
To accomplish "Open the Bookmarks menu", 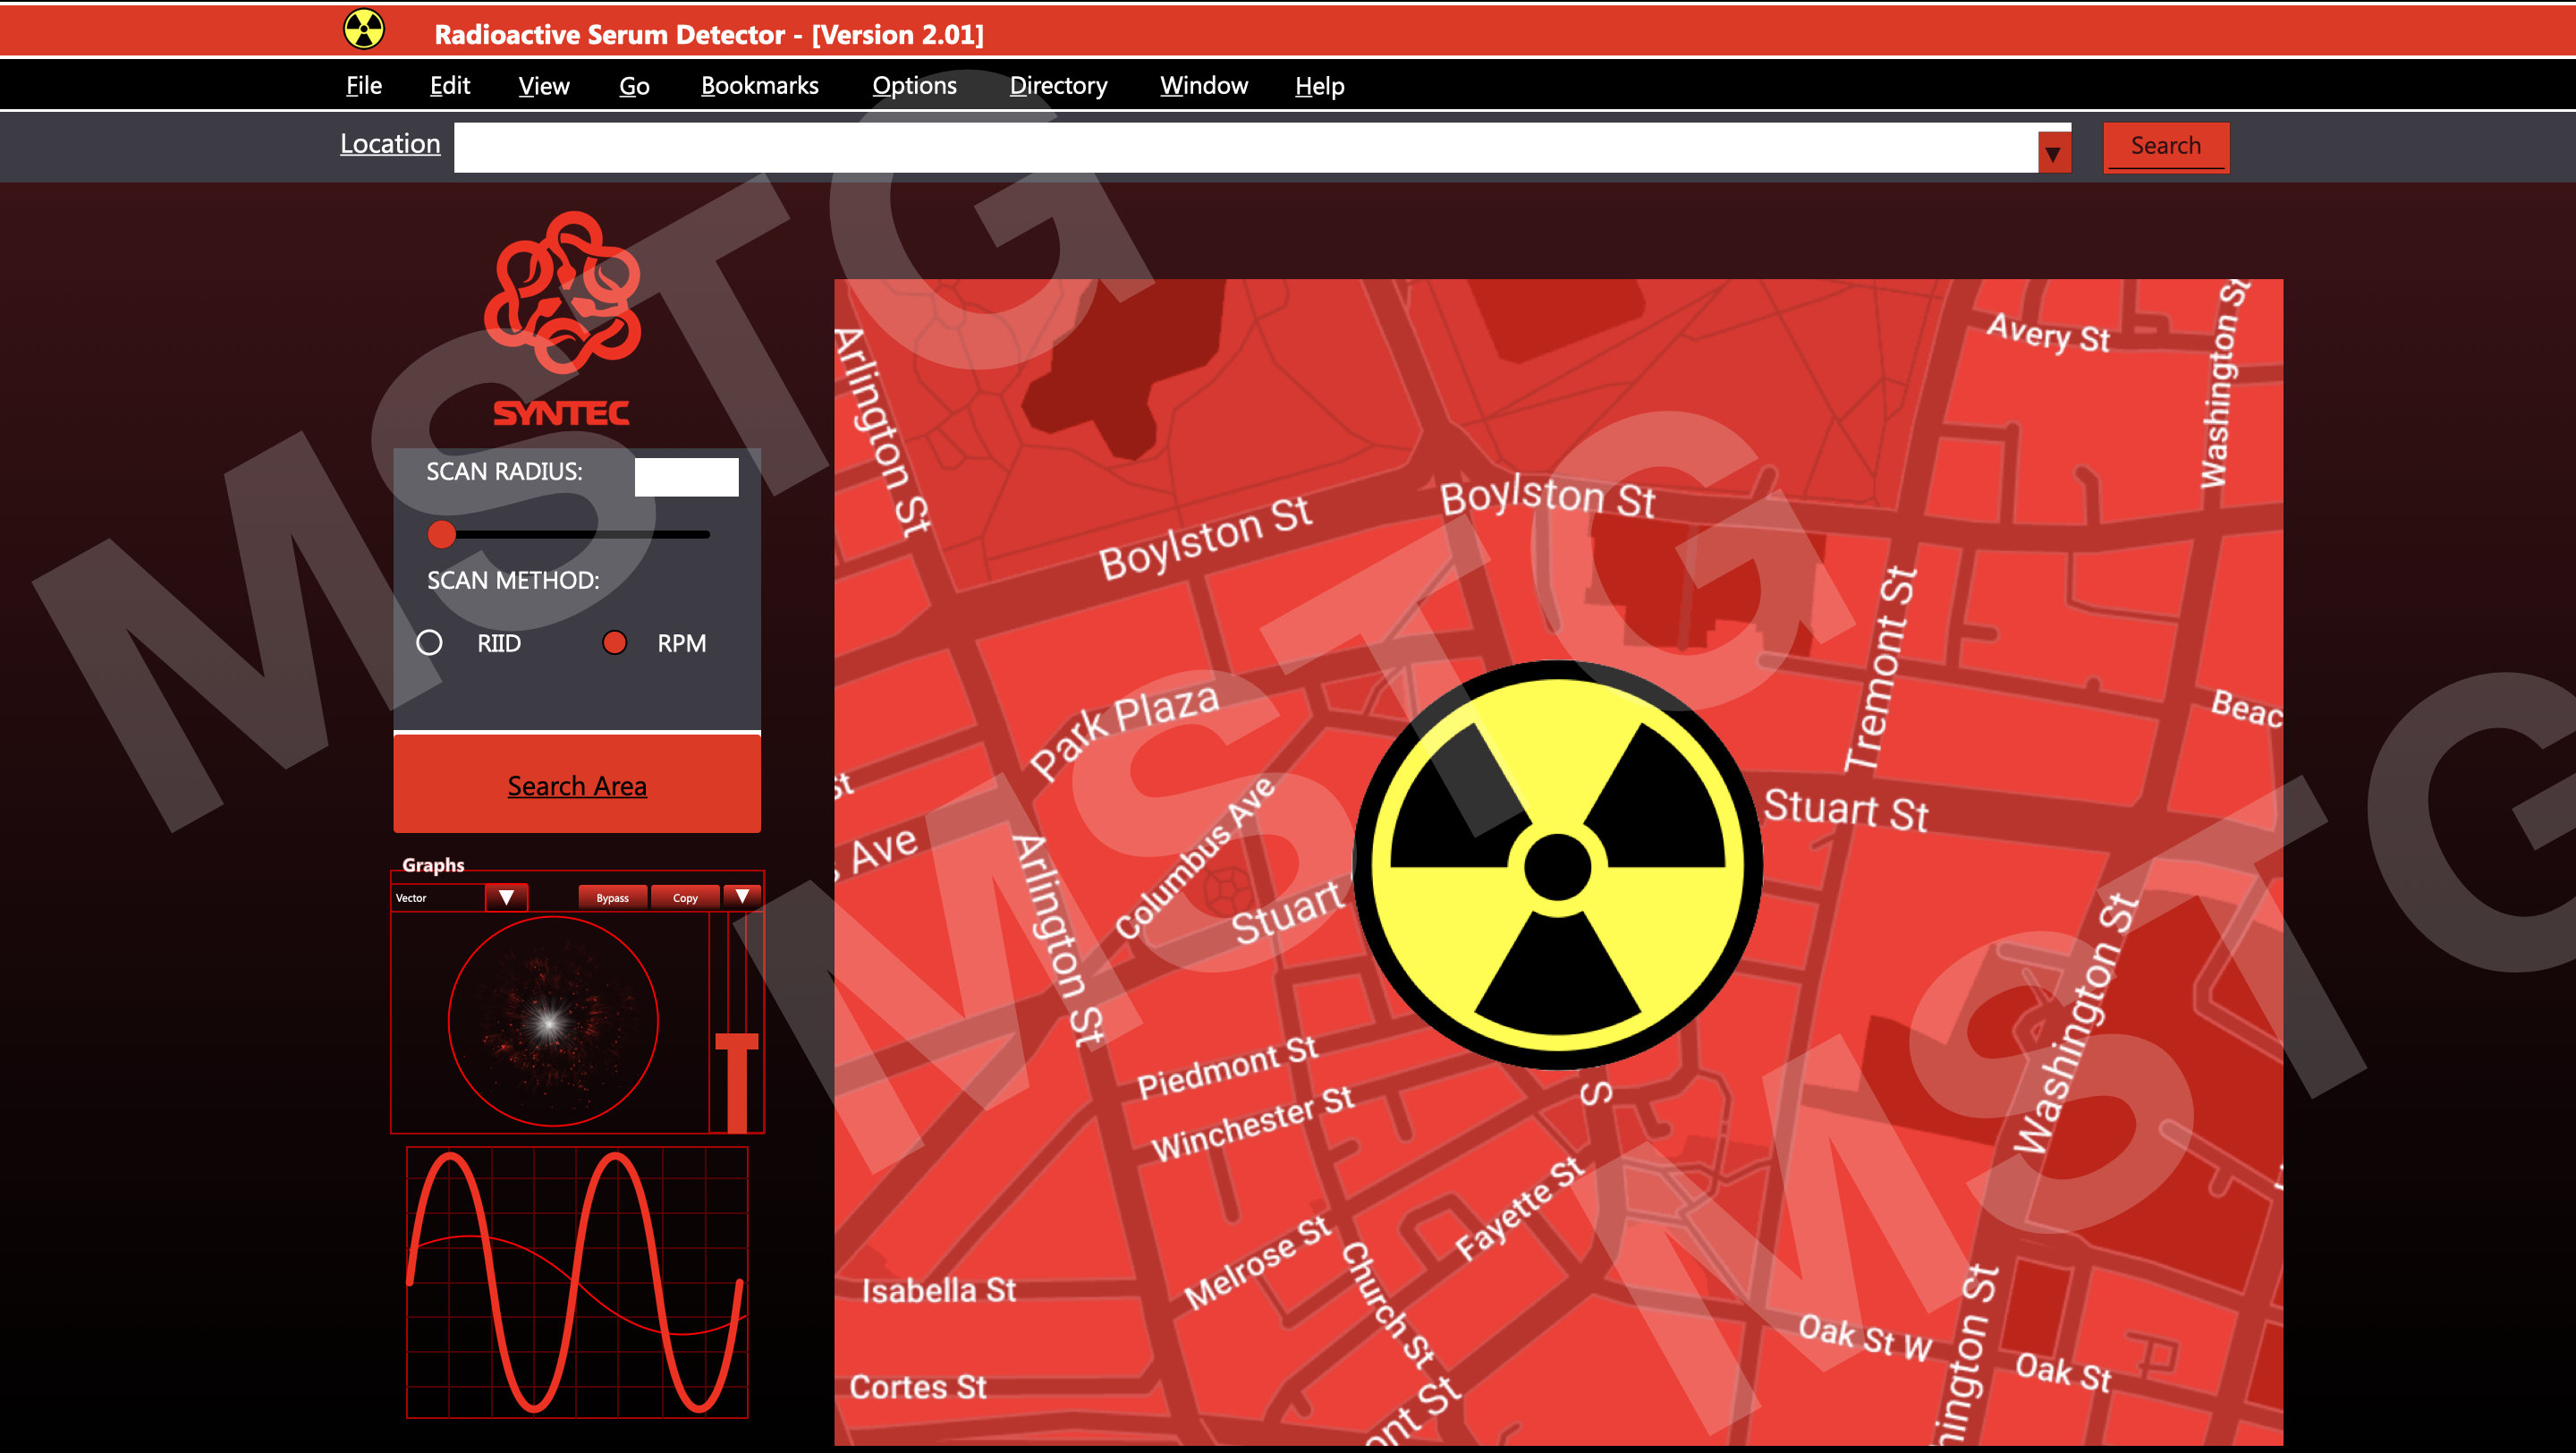I will 760,85.
